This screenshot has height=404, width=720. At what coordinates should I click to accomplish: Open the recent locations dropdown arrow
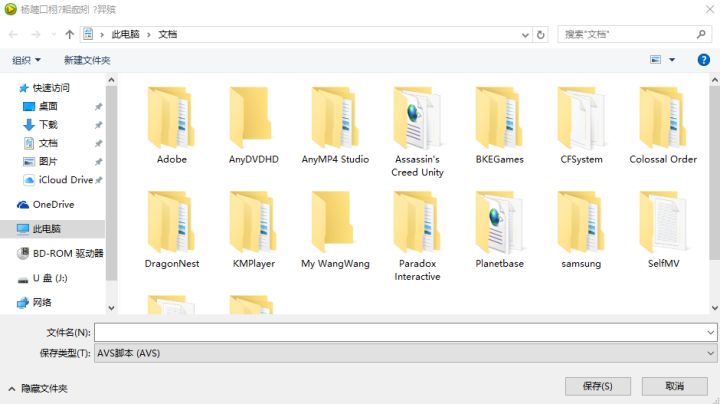point(53,34)
